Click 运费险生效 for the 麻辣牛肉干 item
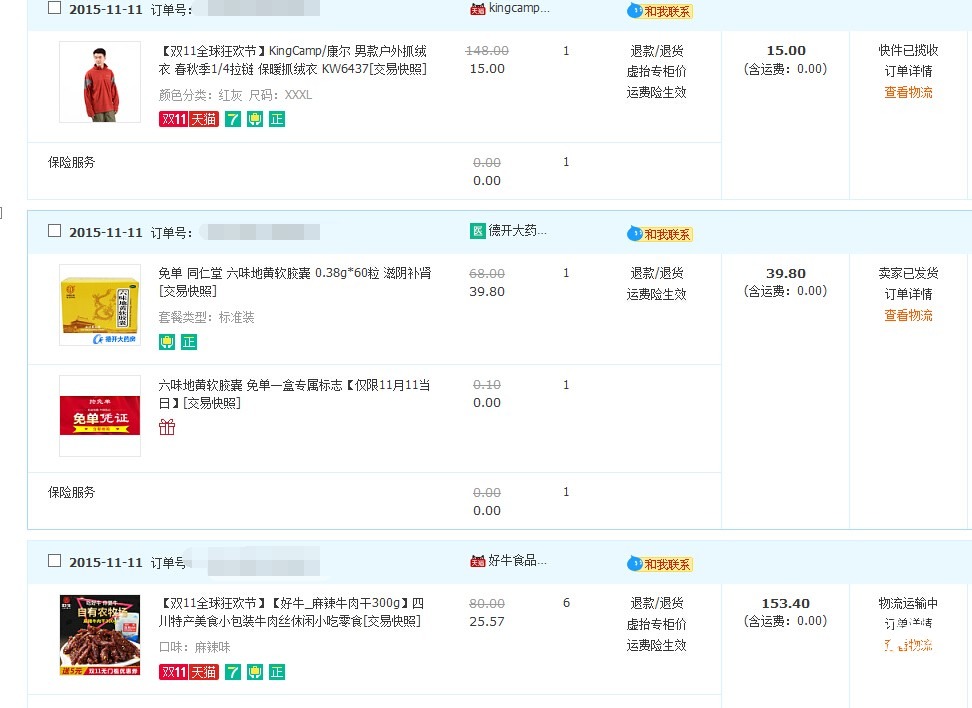The image size is (972, 708). tap(656, 645)
